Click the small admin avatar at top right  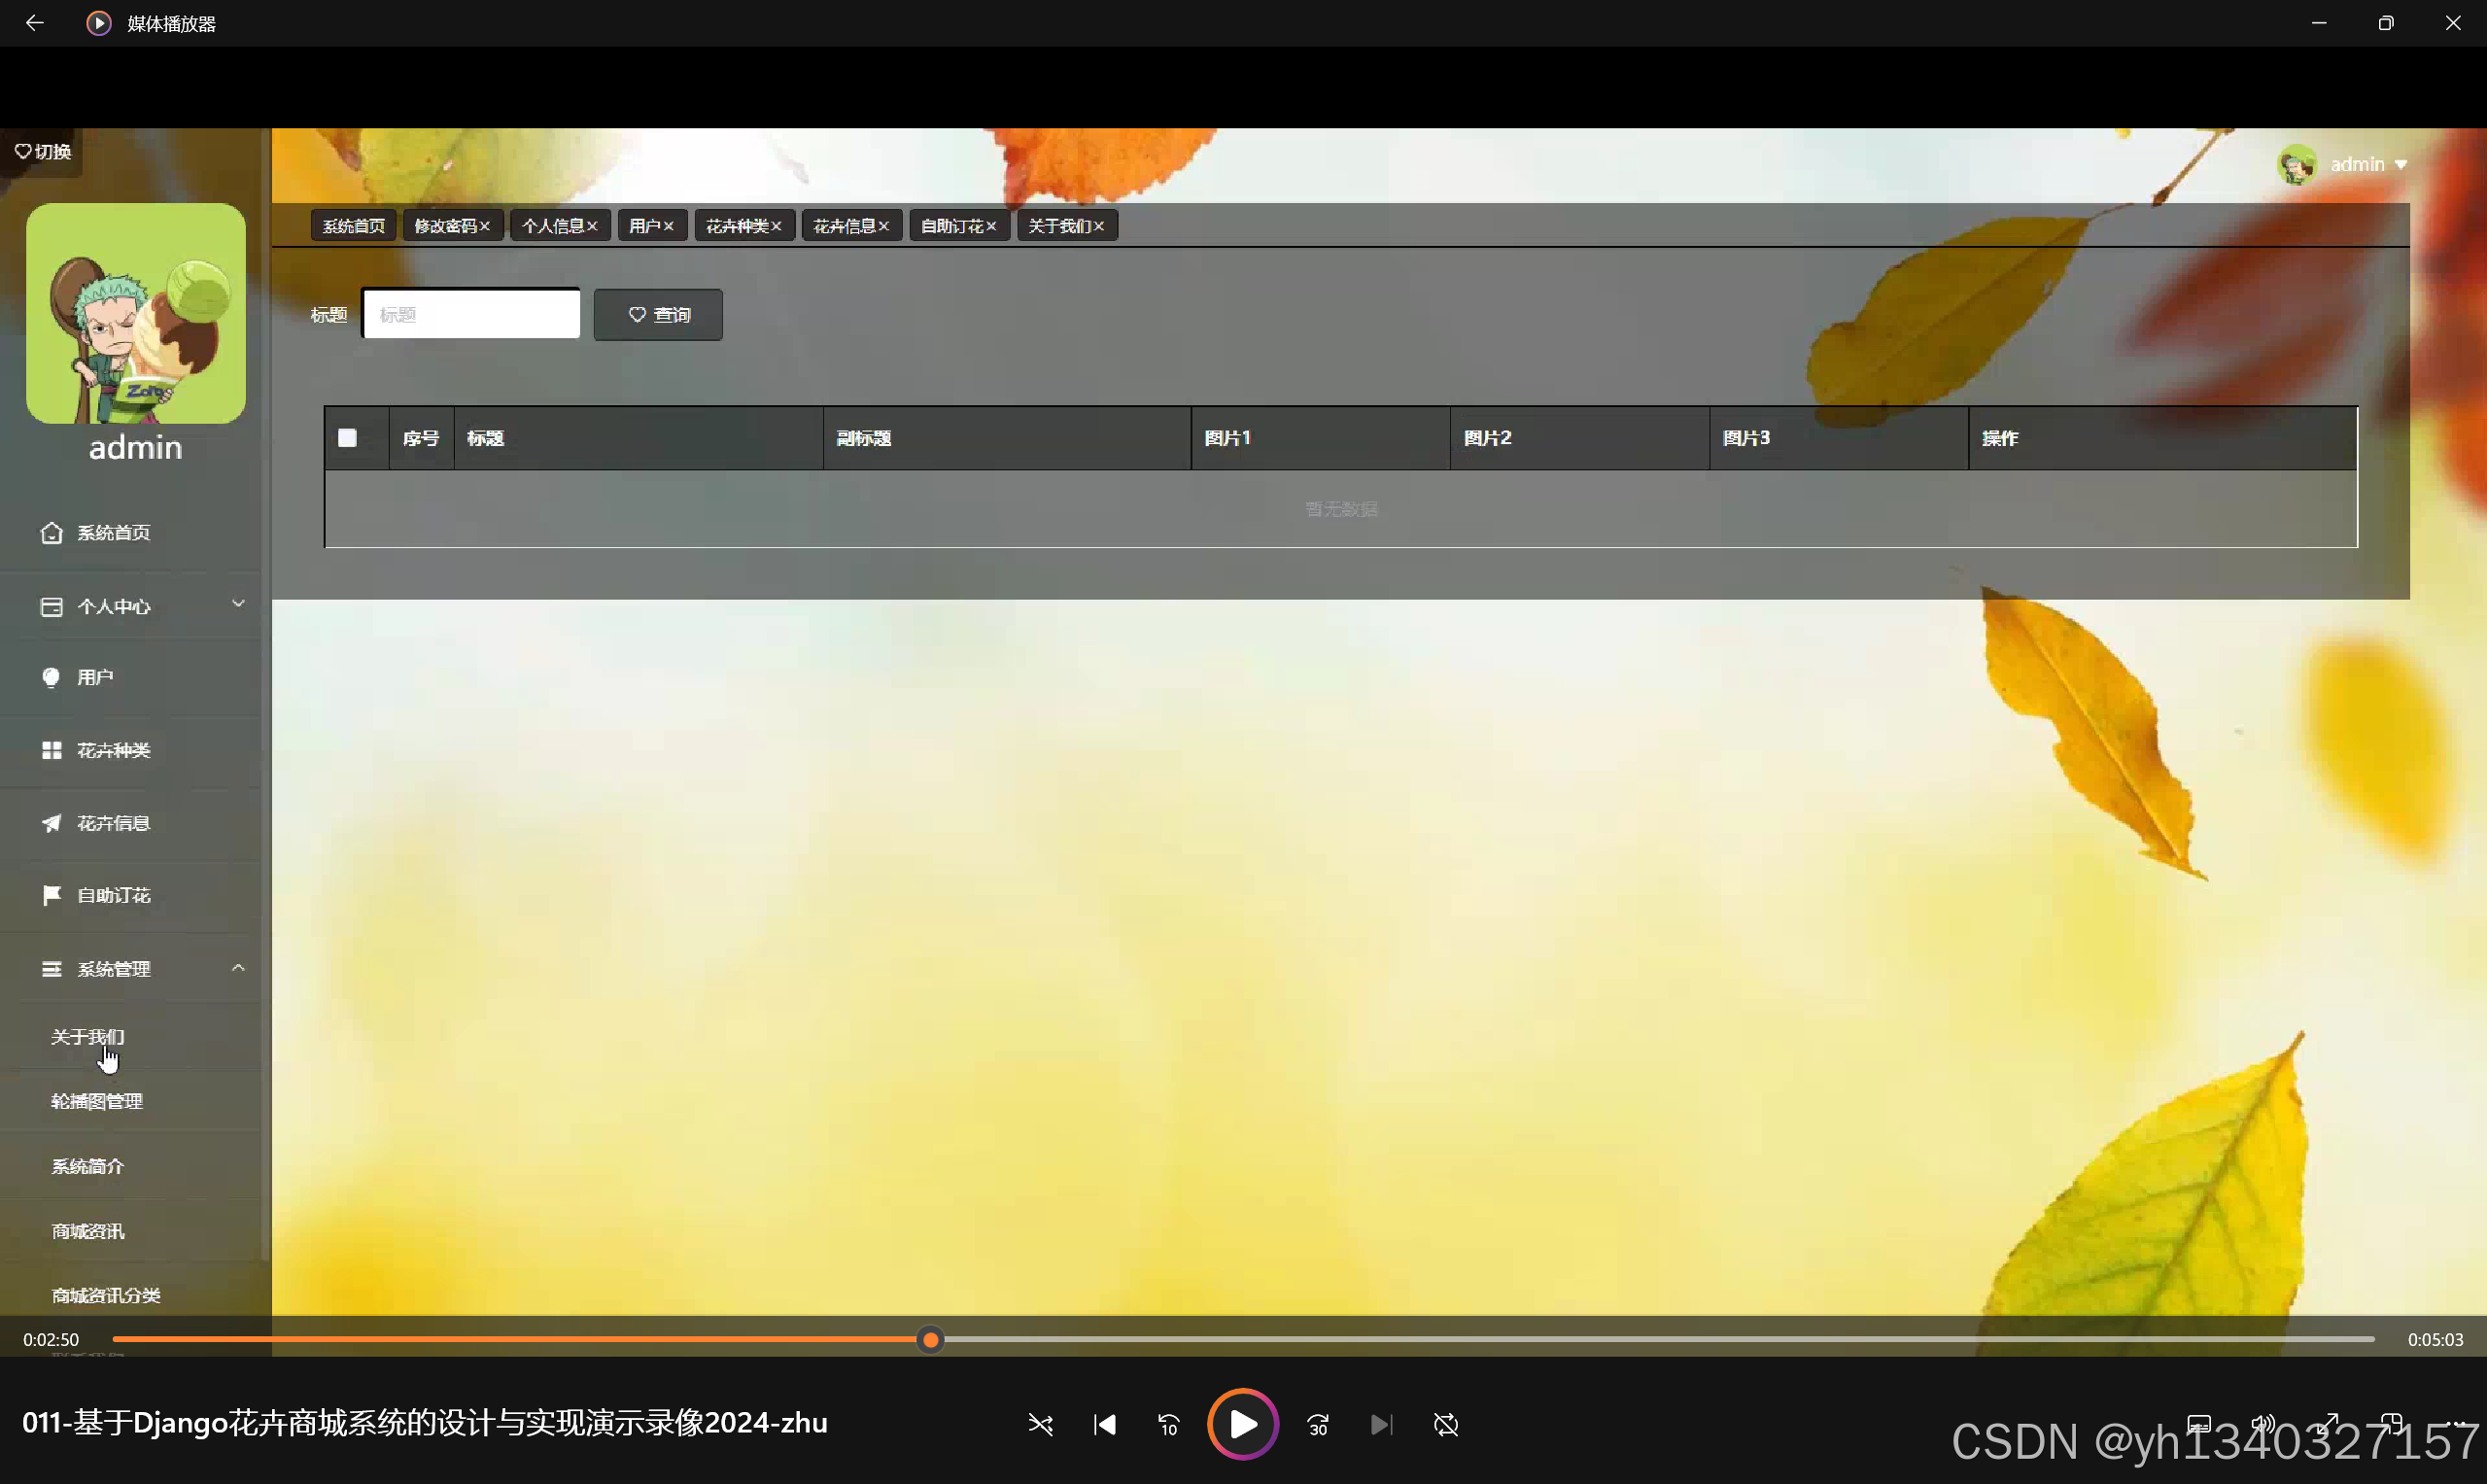coord(2297,164)
